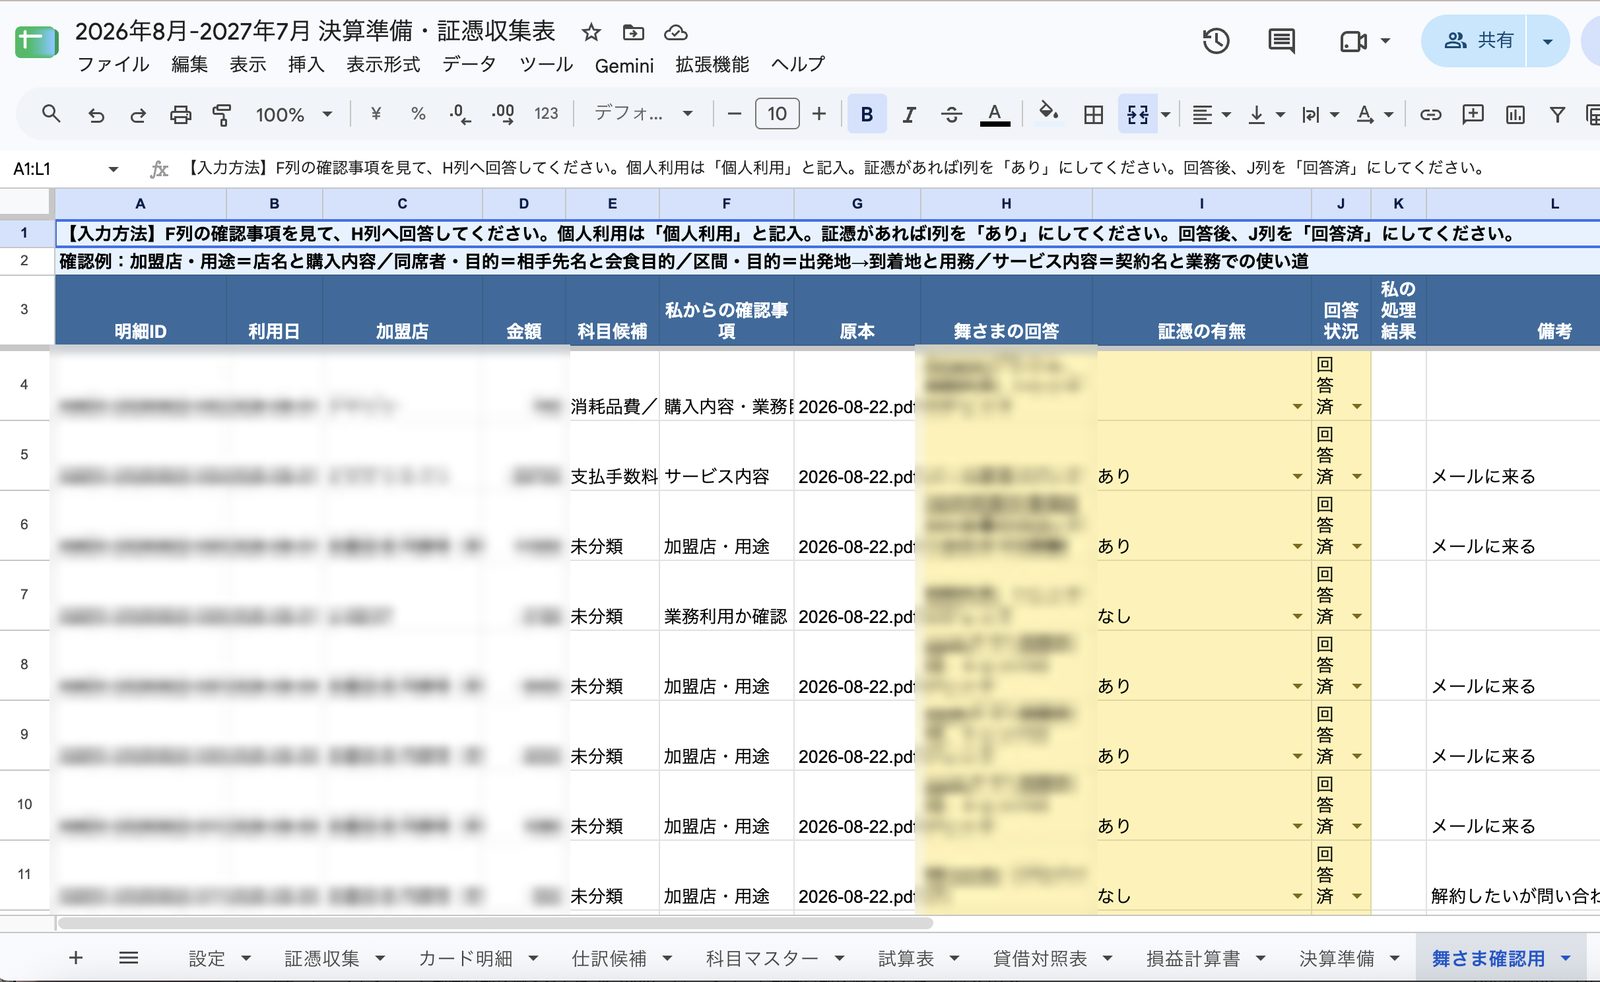This screenshot has width=1600, height=982.
Task: Insert a link
Action: 1431,115
